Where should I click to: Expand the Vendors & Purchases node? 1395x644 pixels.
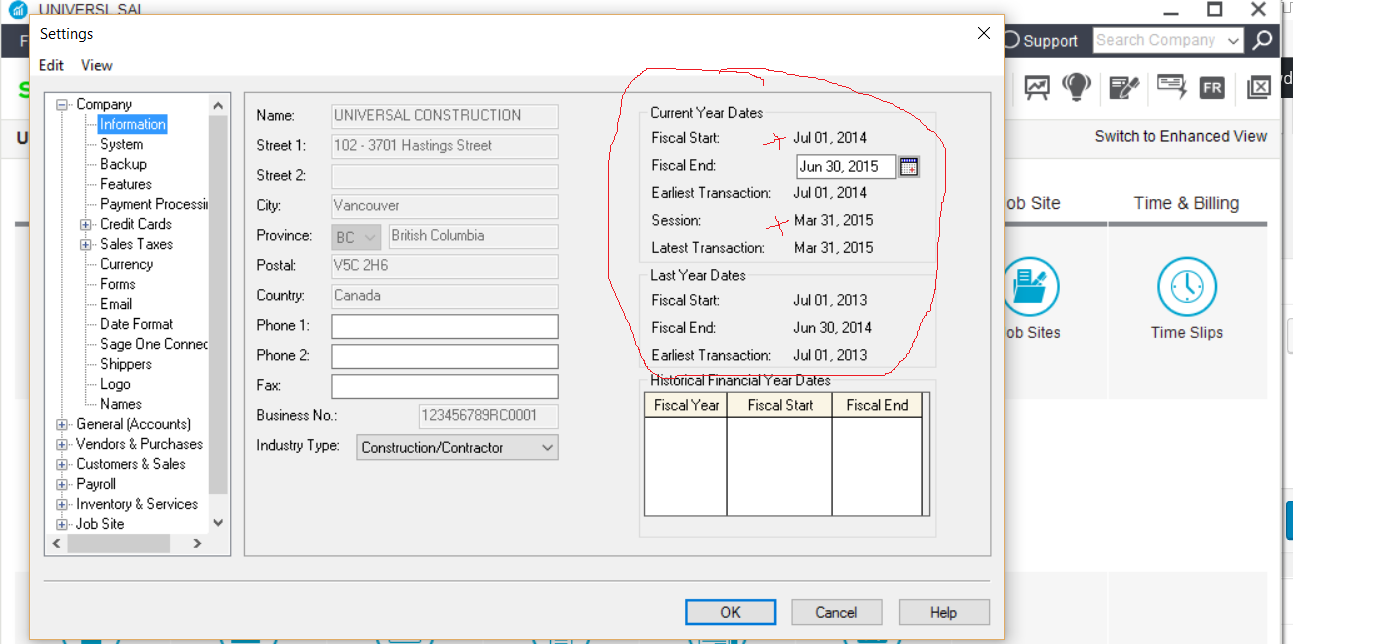click(63, 444)
